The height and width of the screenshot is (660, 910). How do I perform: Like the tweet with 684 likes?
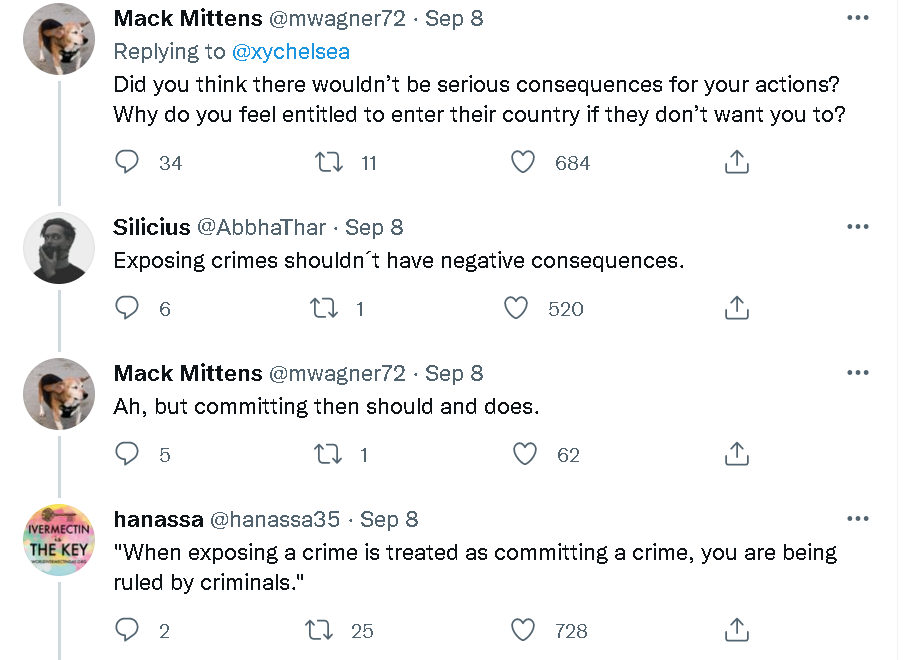point(523,162)
